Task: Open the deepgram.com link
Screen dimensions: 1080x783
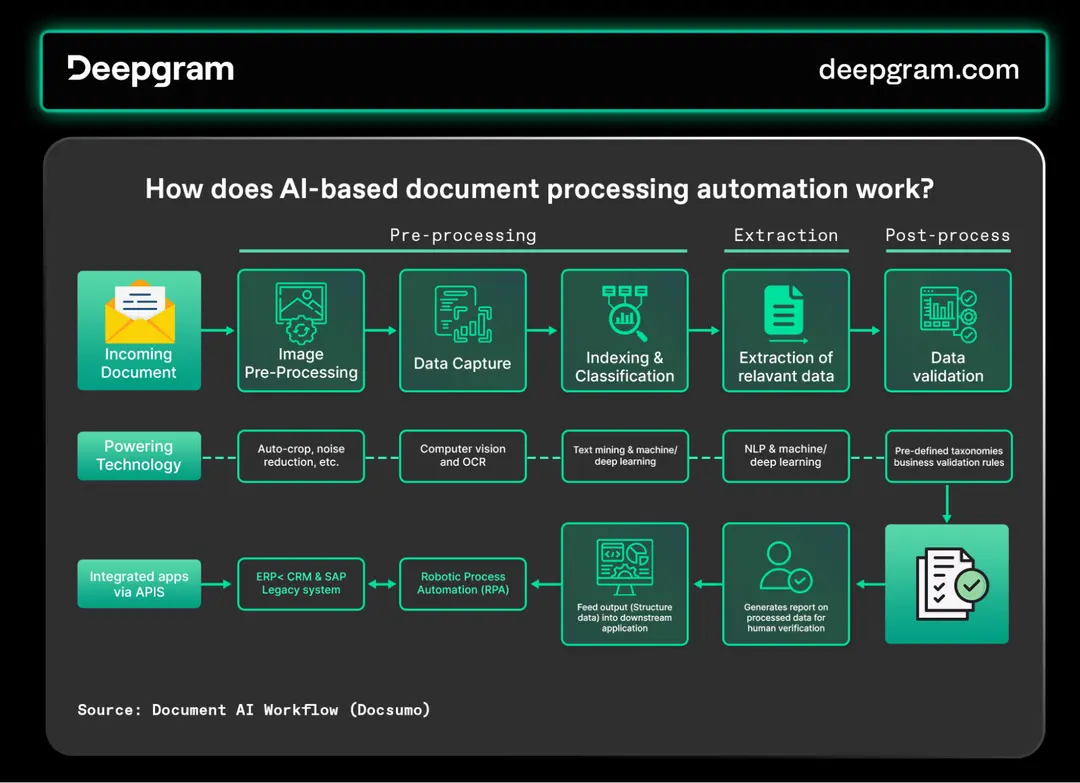Action: click(x=918, y=70)
